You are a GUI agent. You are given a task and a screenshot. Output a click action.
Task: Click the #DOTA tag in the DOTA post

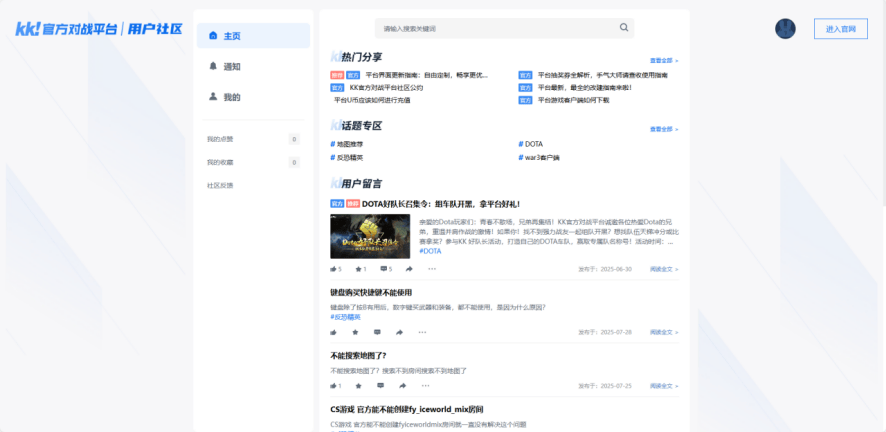pos(431,251)
